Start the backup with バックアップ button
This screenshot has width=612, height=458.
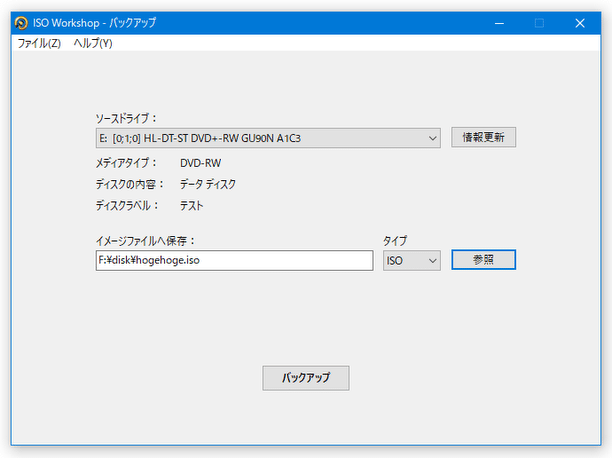(x=306, y=378)
